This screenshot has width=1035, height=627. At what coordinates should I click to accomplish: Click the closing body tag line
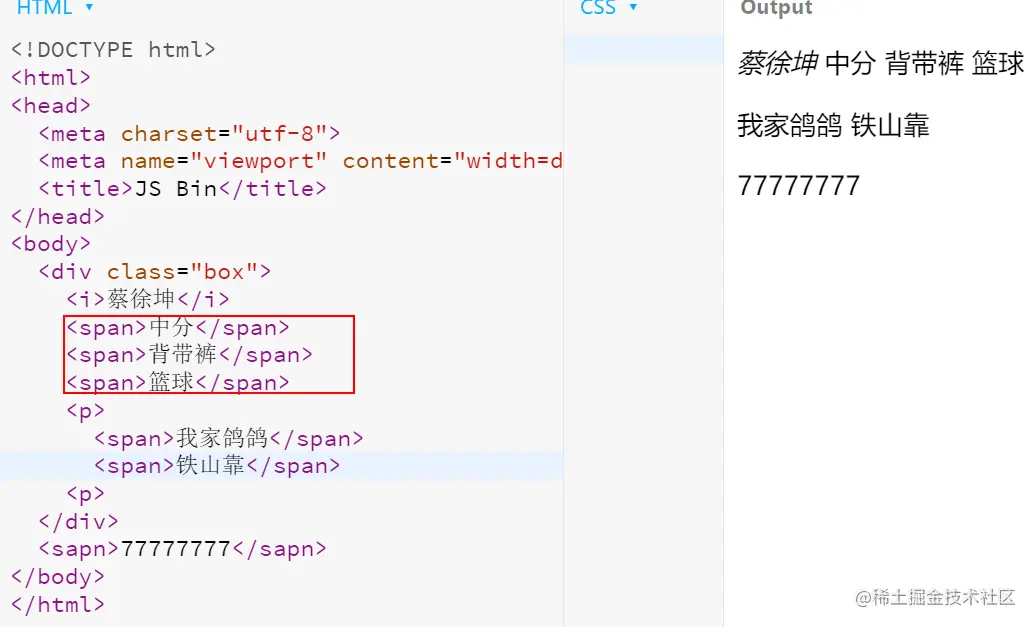[57, 577]
